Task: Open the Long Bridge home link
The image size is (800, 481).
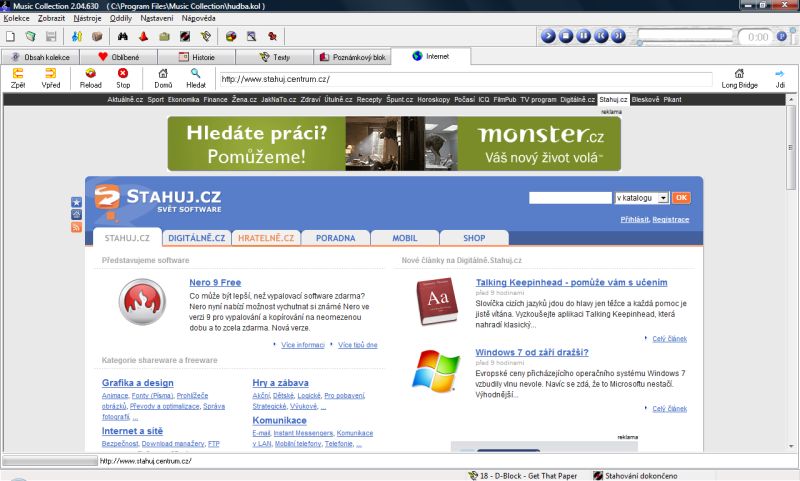Action: pyautogui.click(x=739, y=79)
